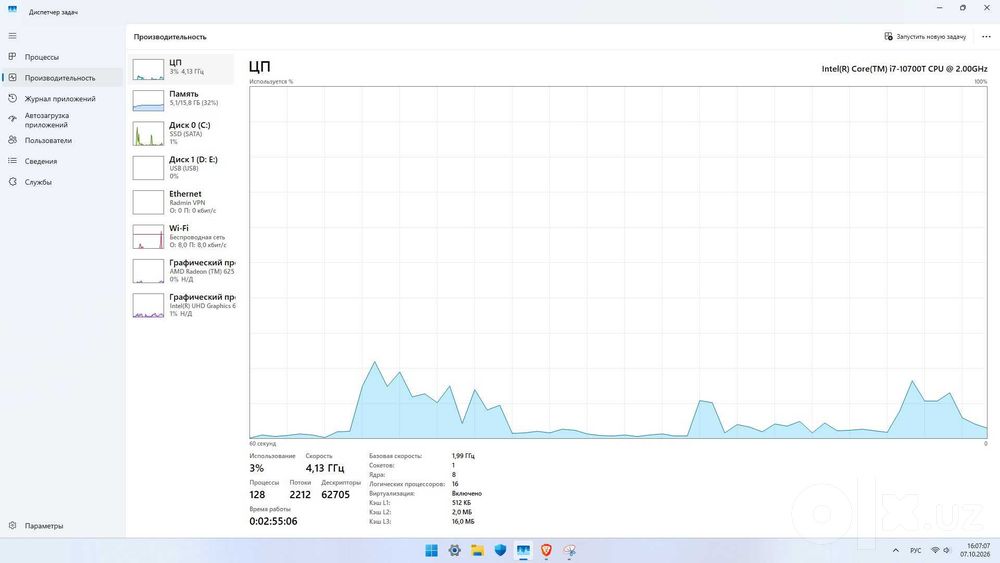
Task: Click the threads count 2212
Action: coord(300,495)
